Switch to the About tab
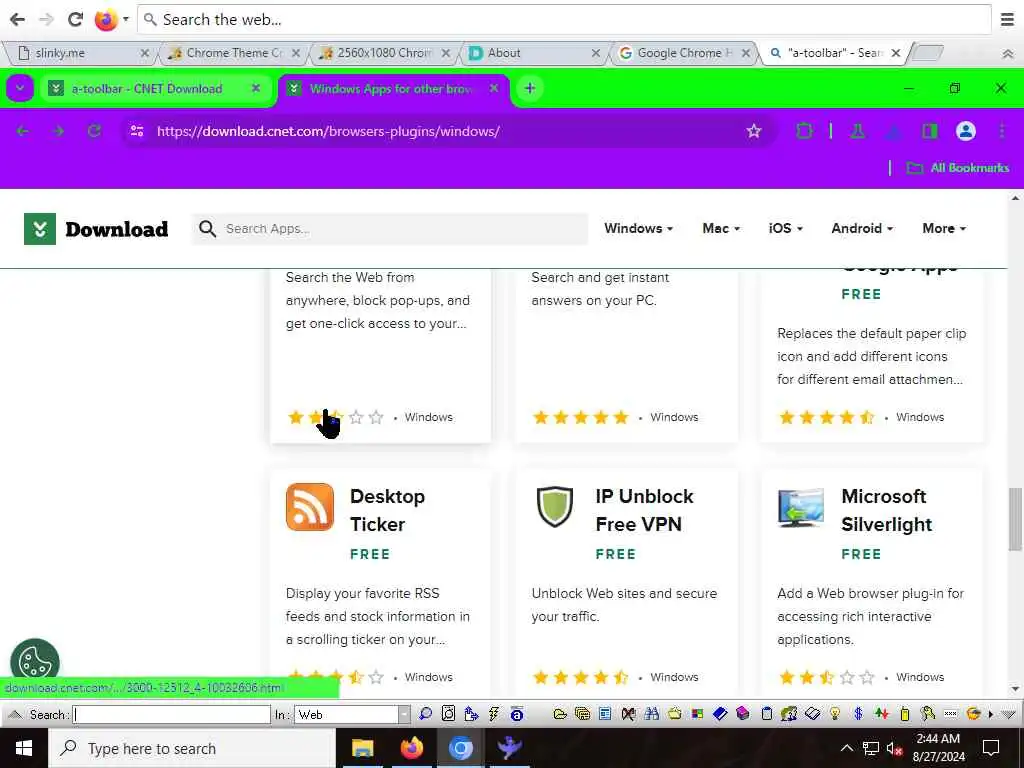The image size is (1024, 768). coord(534,53)
